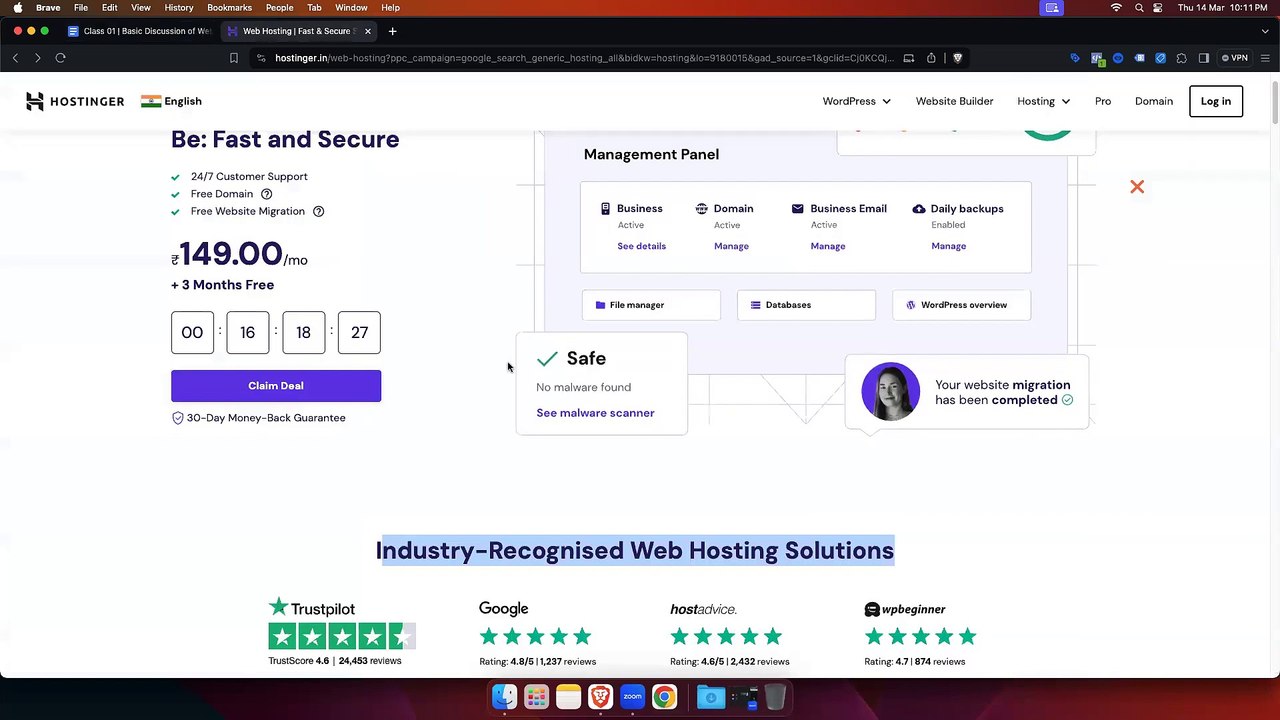
Task: Click the Hostinger logo
Action: coord(75,101)
